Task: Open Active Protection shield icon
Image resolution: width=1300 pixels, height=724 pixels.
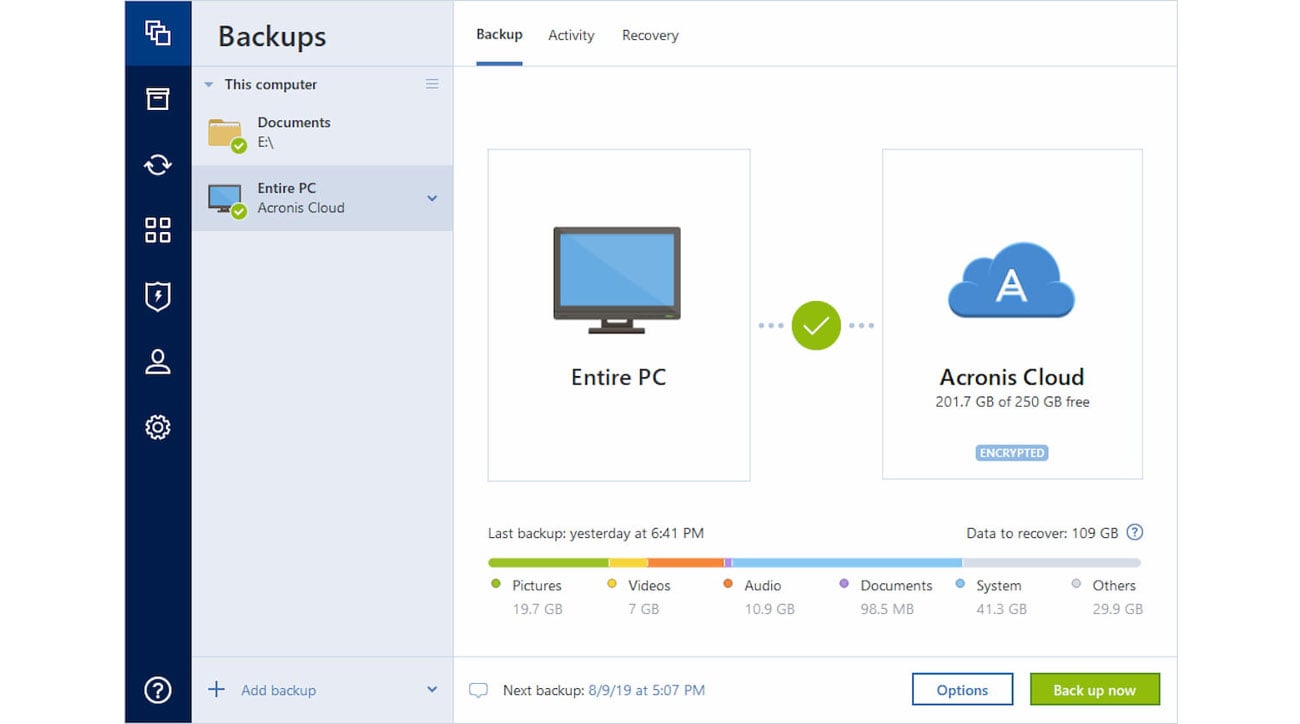Action: pos(158,296)
